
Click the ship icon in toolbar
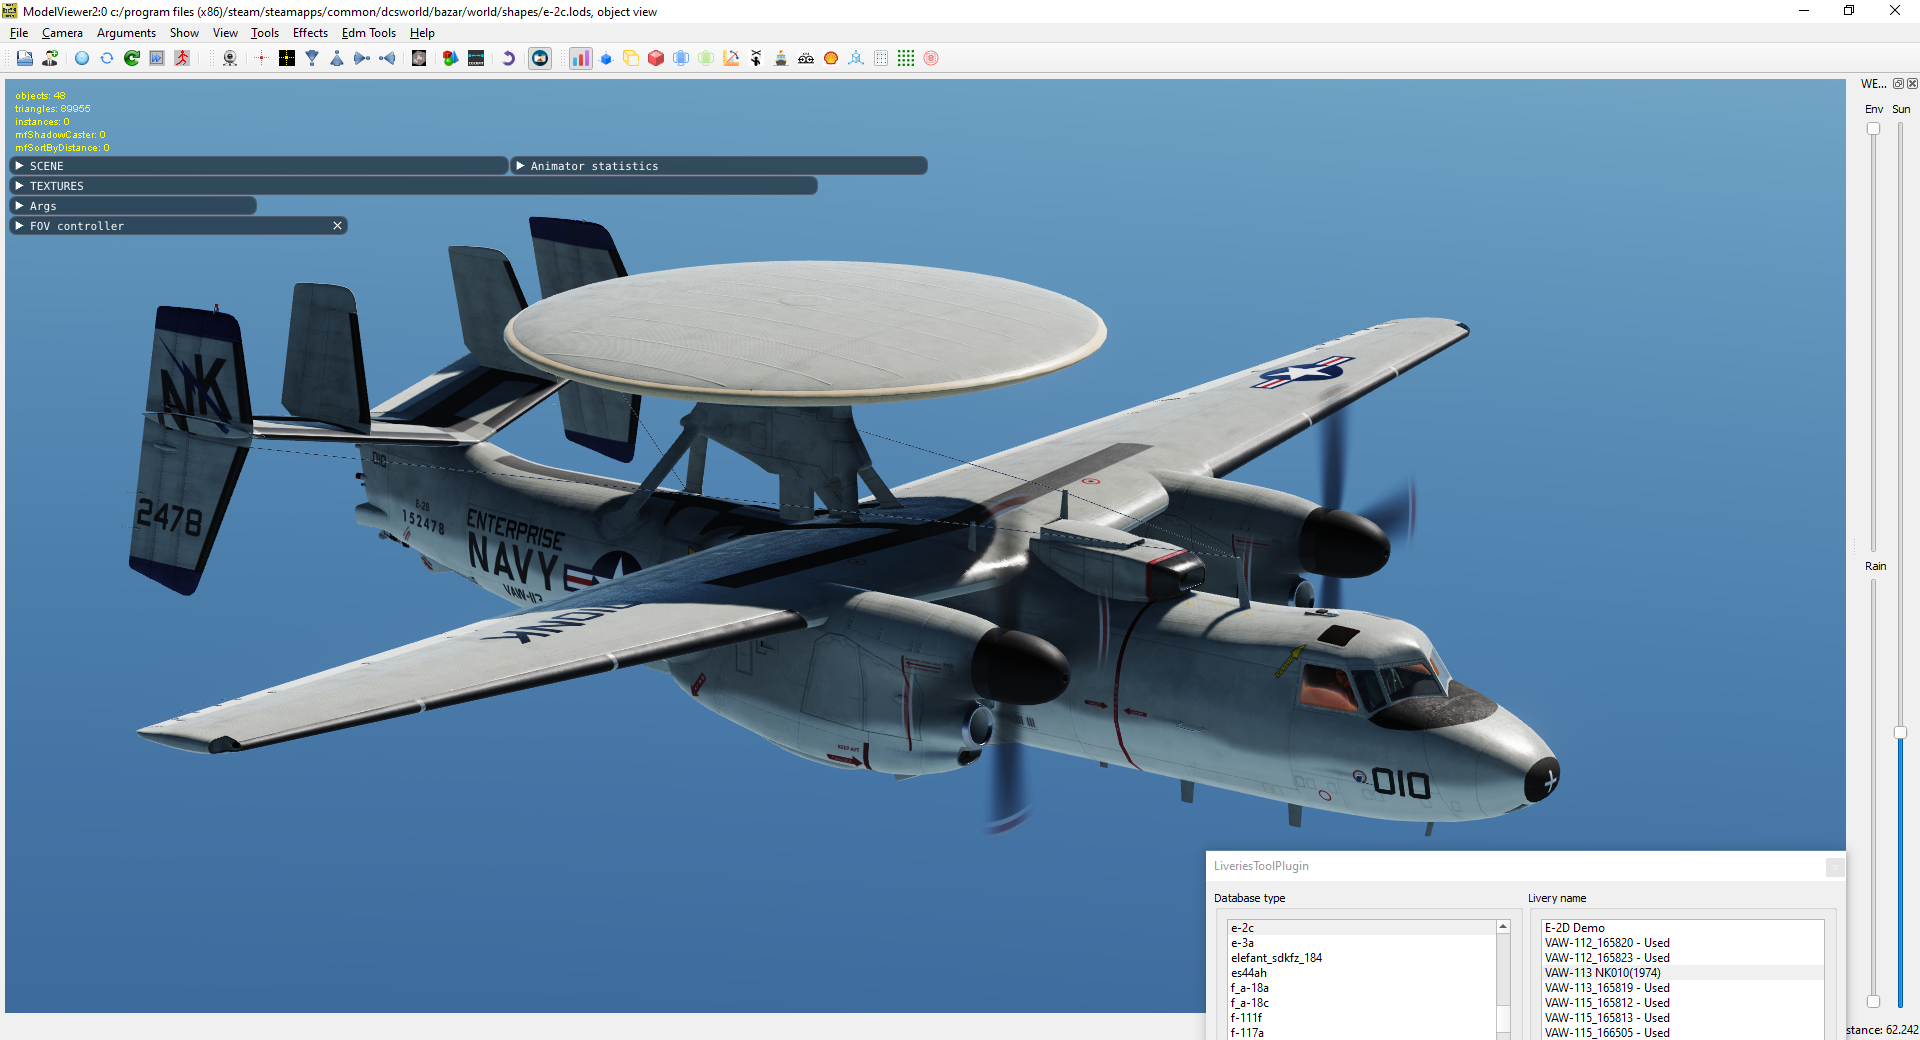[x=781, y=58]
